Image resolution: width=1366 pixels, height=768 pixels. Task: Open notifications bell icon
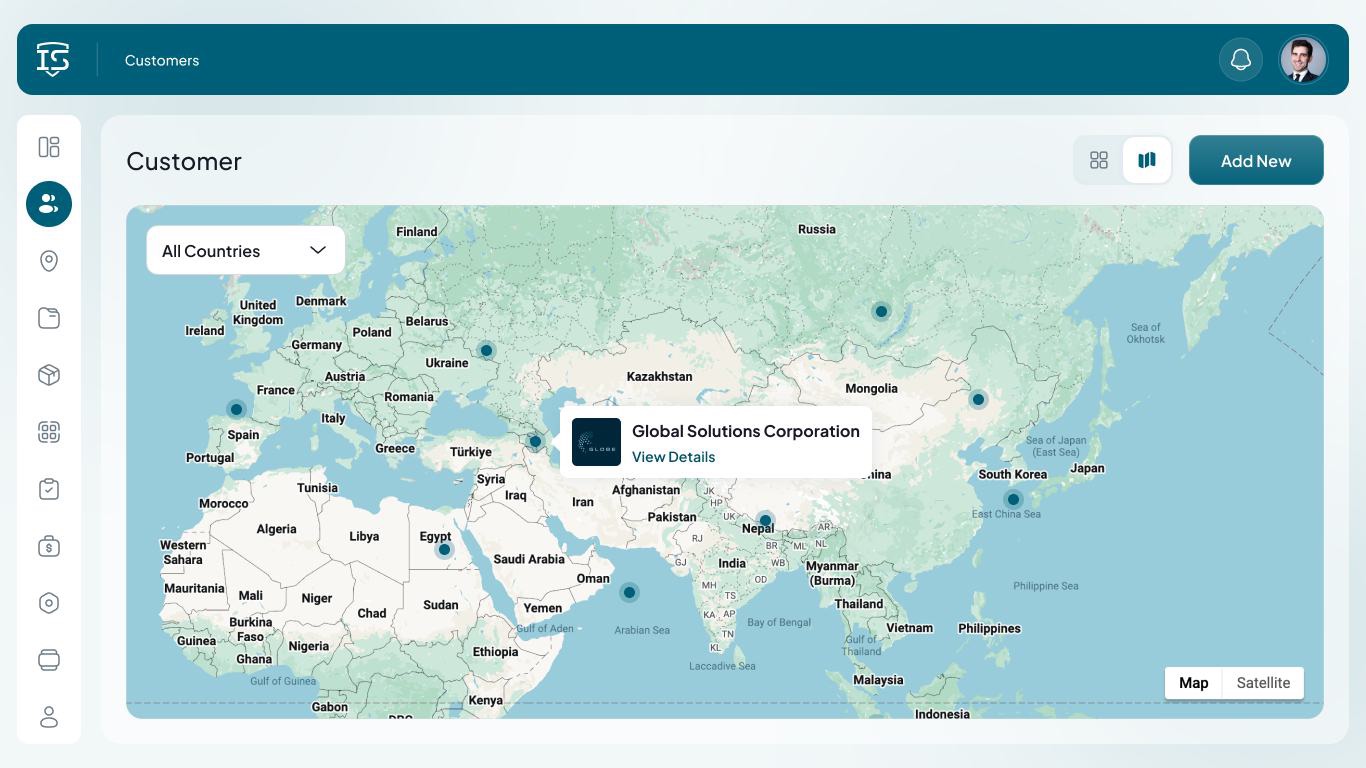click(1241, 60)
